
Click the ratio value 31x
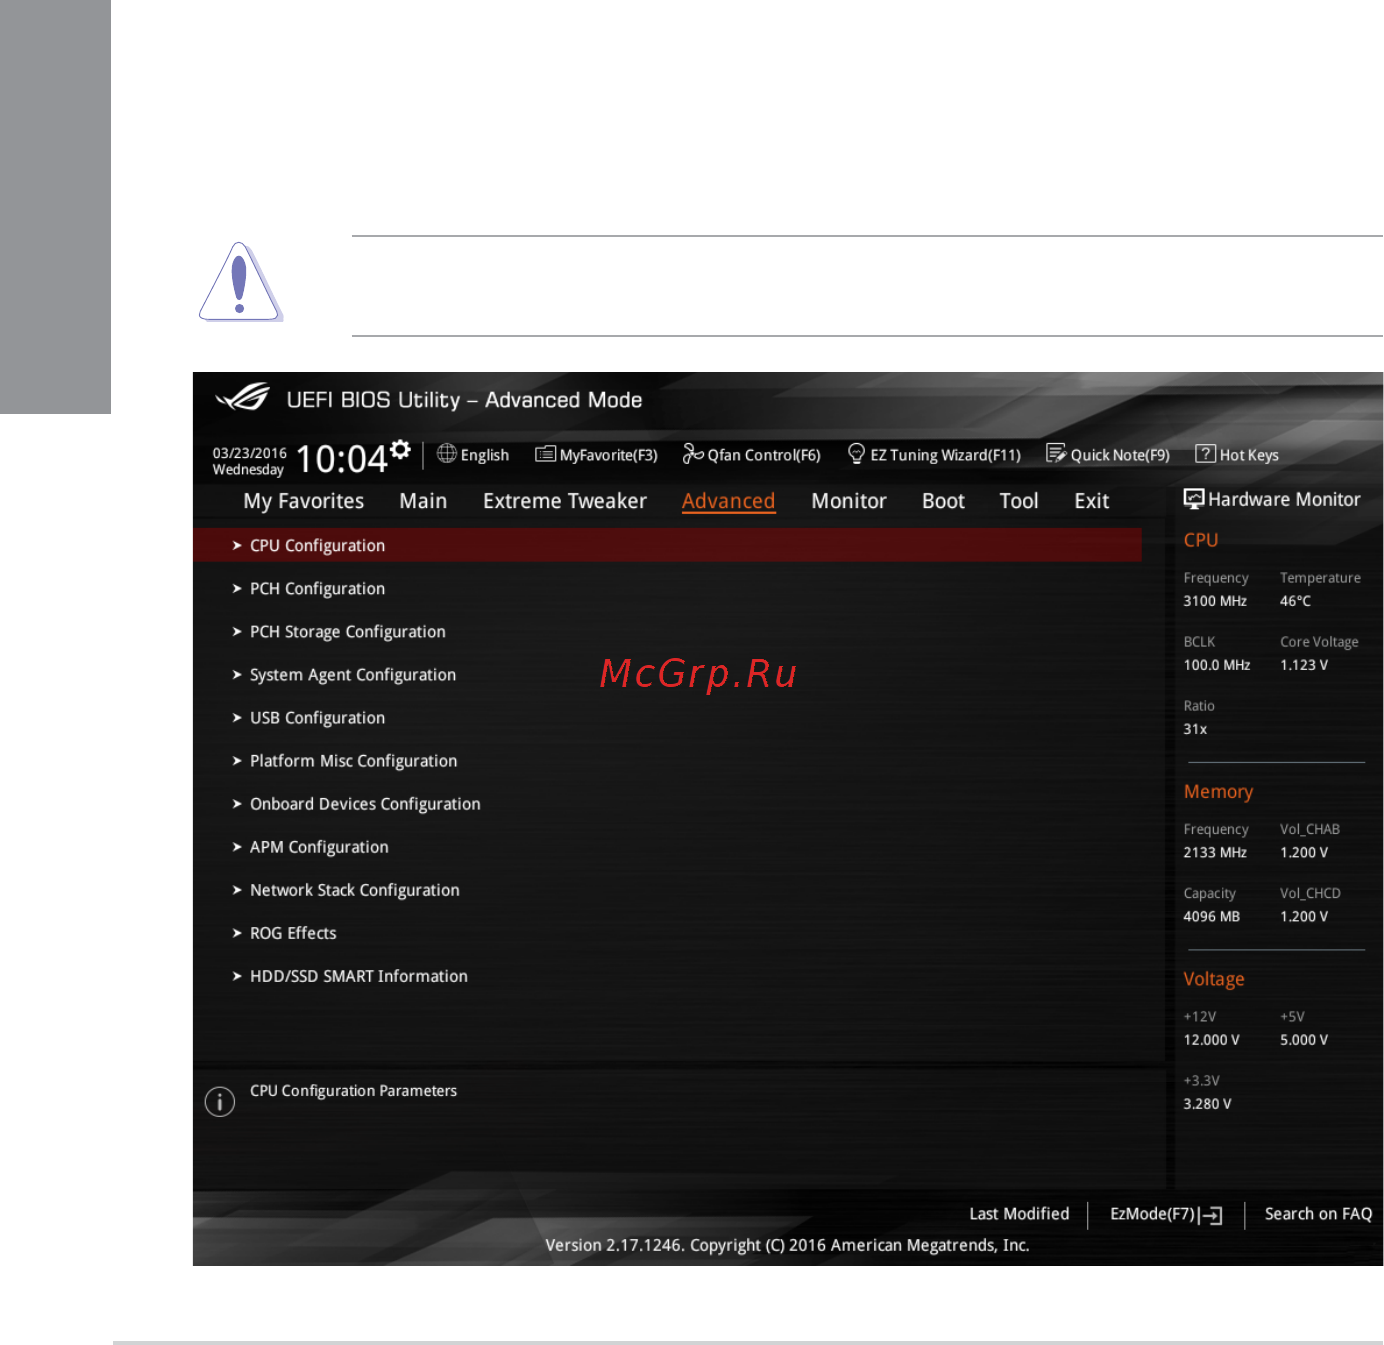pyautogui.click(x=1195, y=729)
